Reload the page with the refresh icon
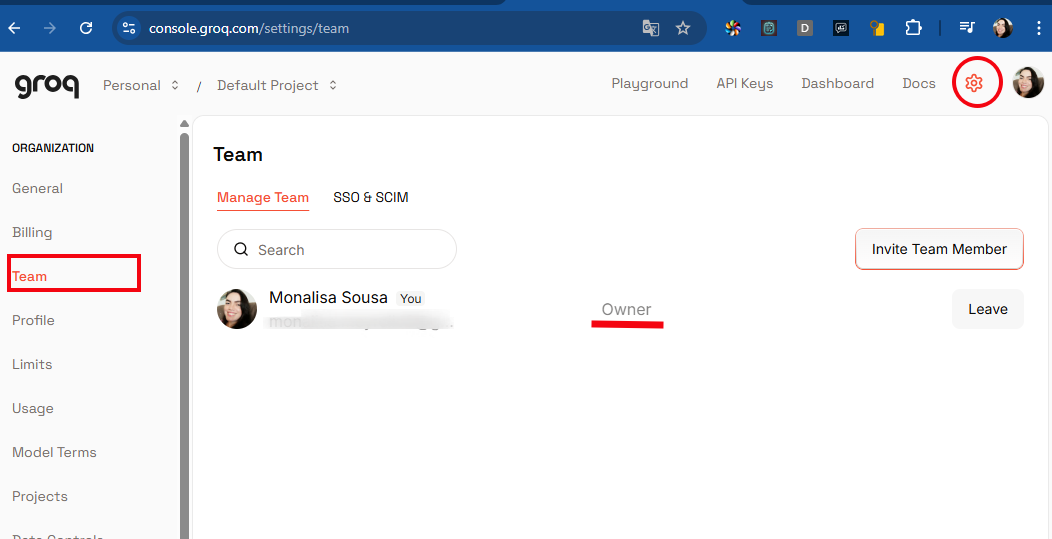 tap(86, 28)
